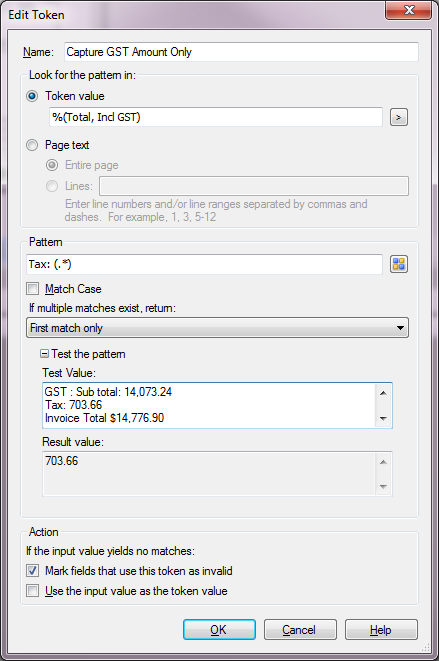Check Use the input value as token value
439x661 pixels.
pyautogui.click(x=32, y=591)
